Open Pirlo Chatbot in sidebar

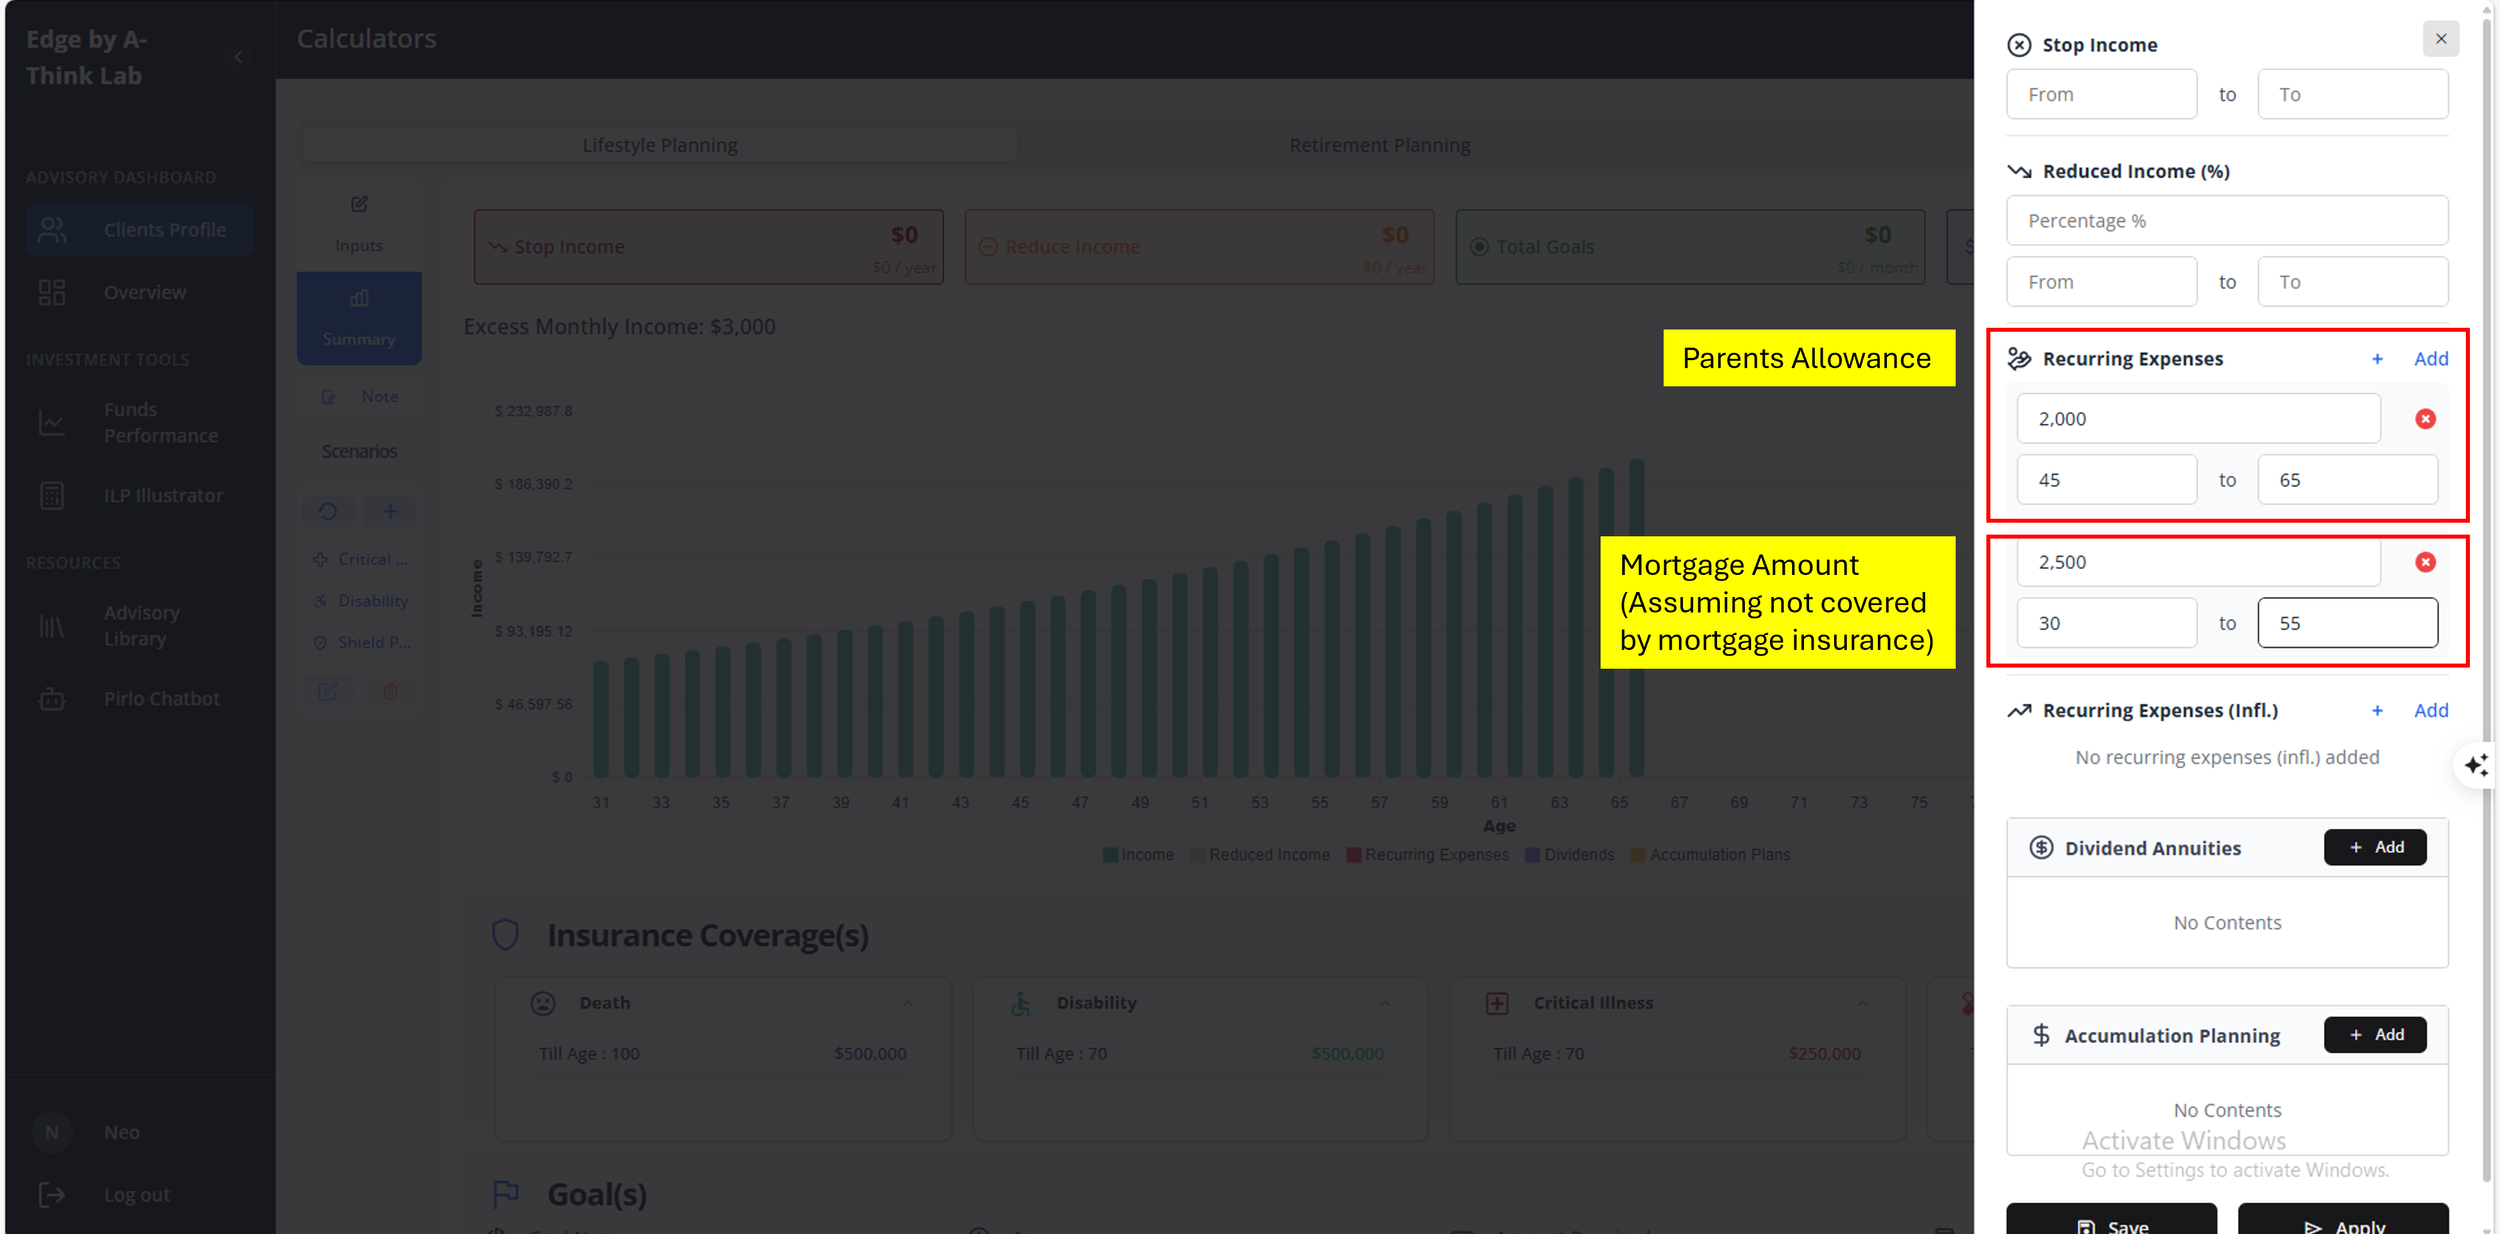point(140,698)
